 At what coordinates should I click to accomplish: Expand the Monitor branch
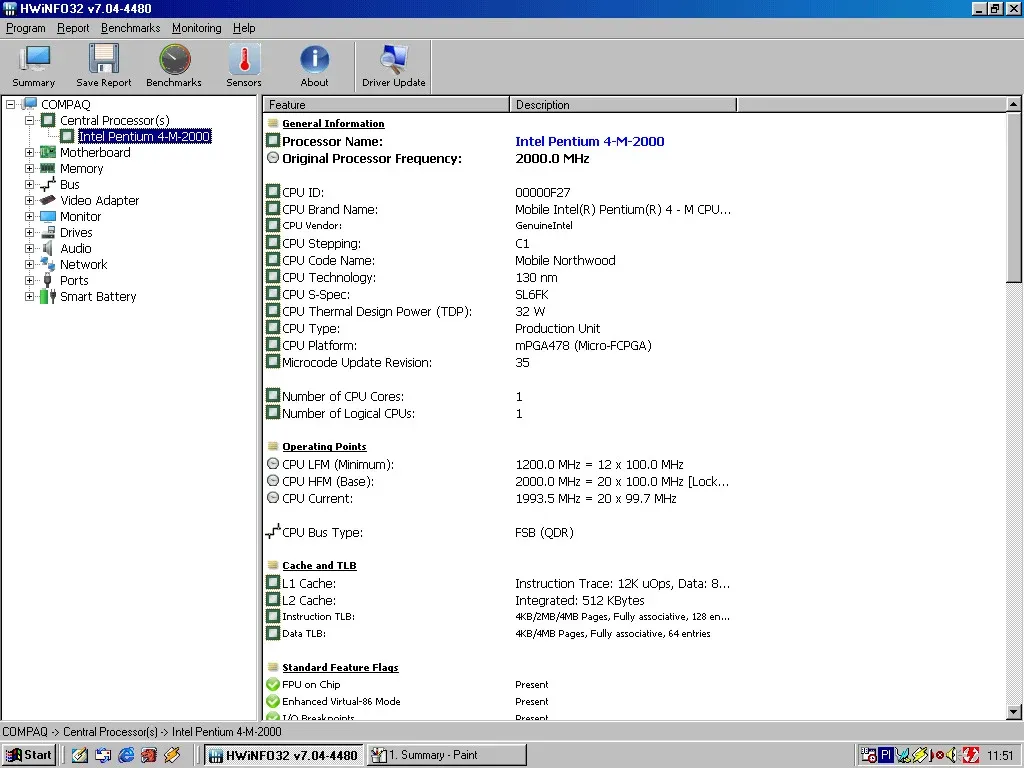29,216
